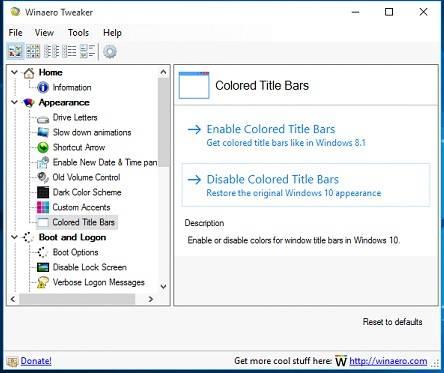Click the Colored Title Bars tree icon
The width and height of the screenshot is (444, 373).
[43, 222]
